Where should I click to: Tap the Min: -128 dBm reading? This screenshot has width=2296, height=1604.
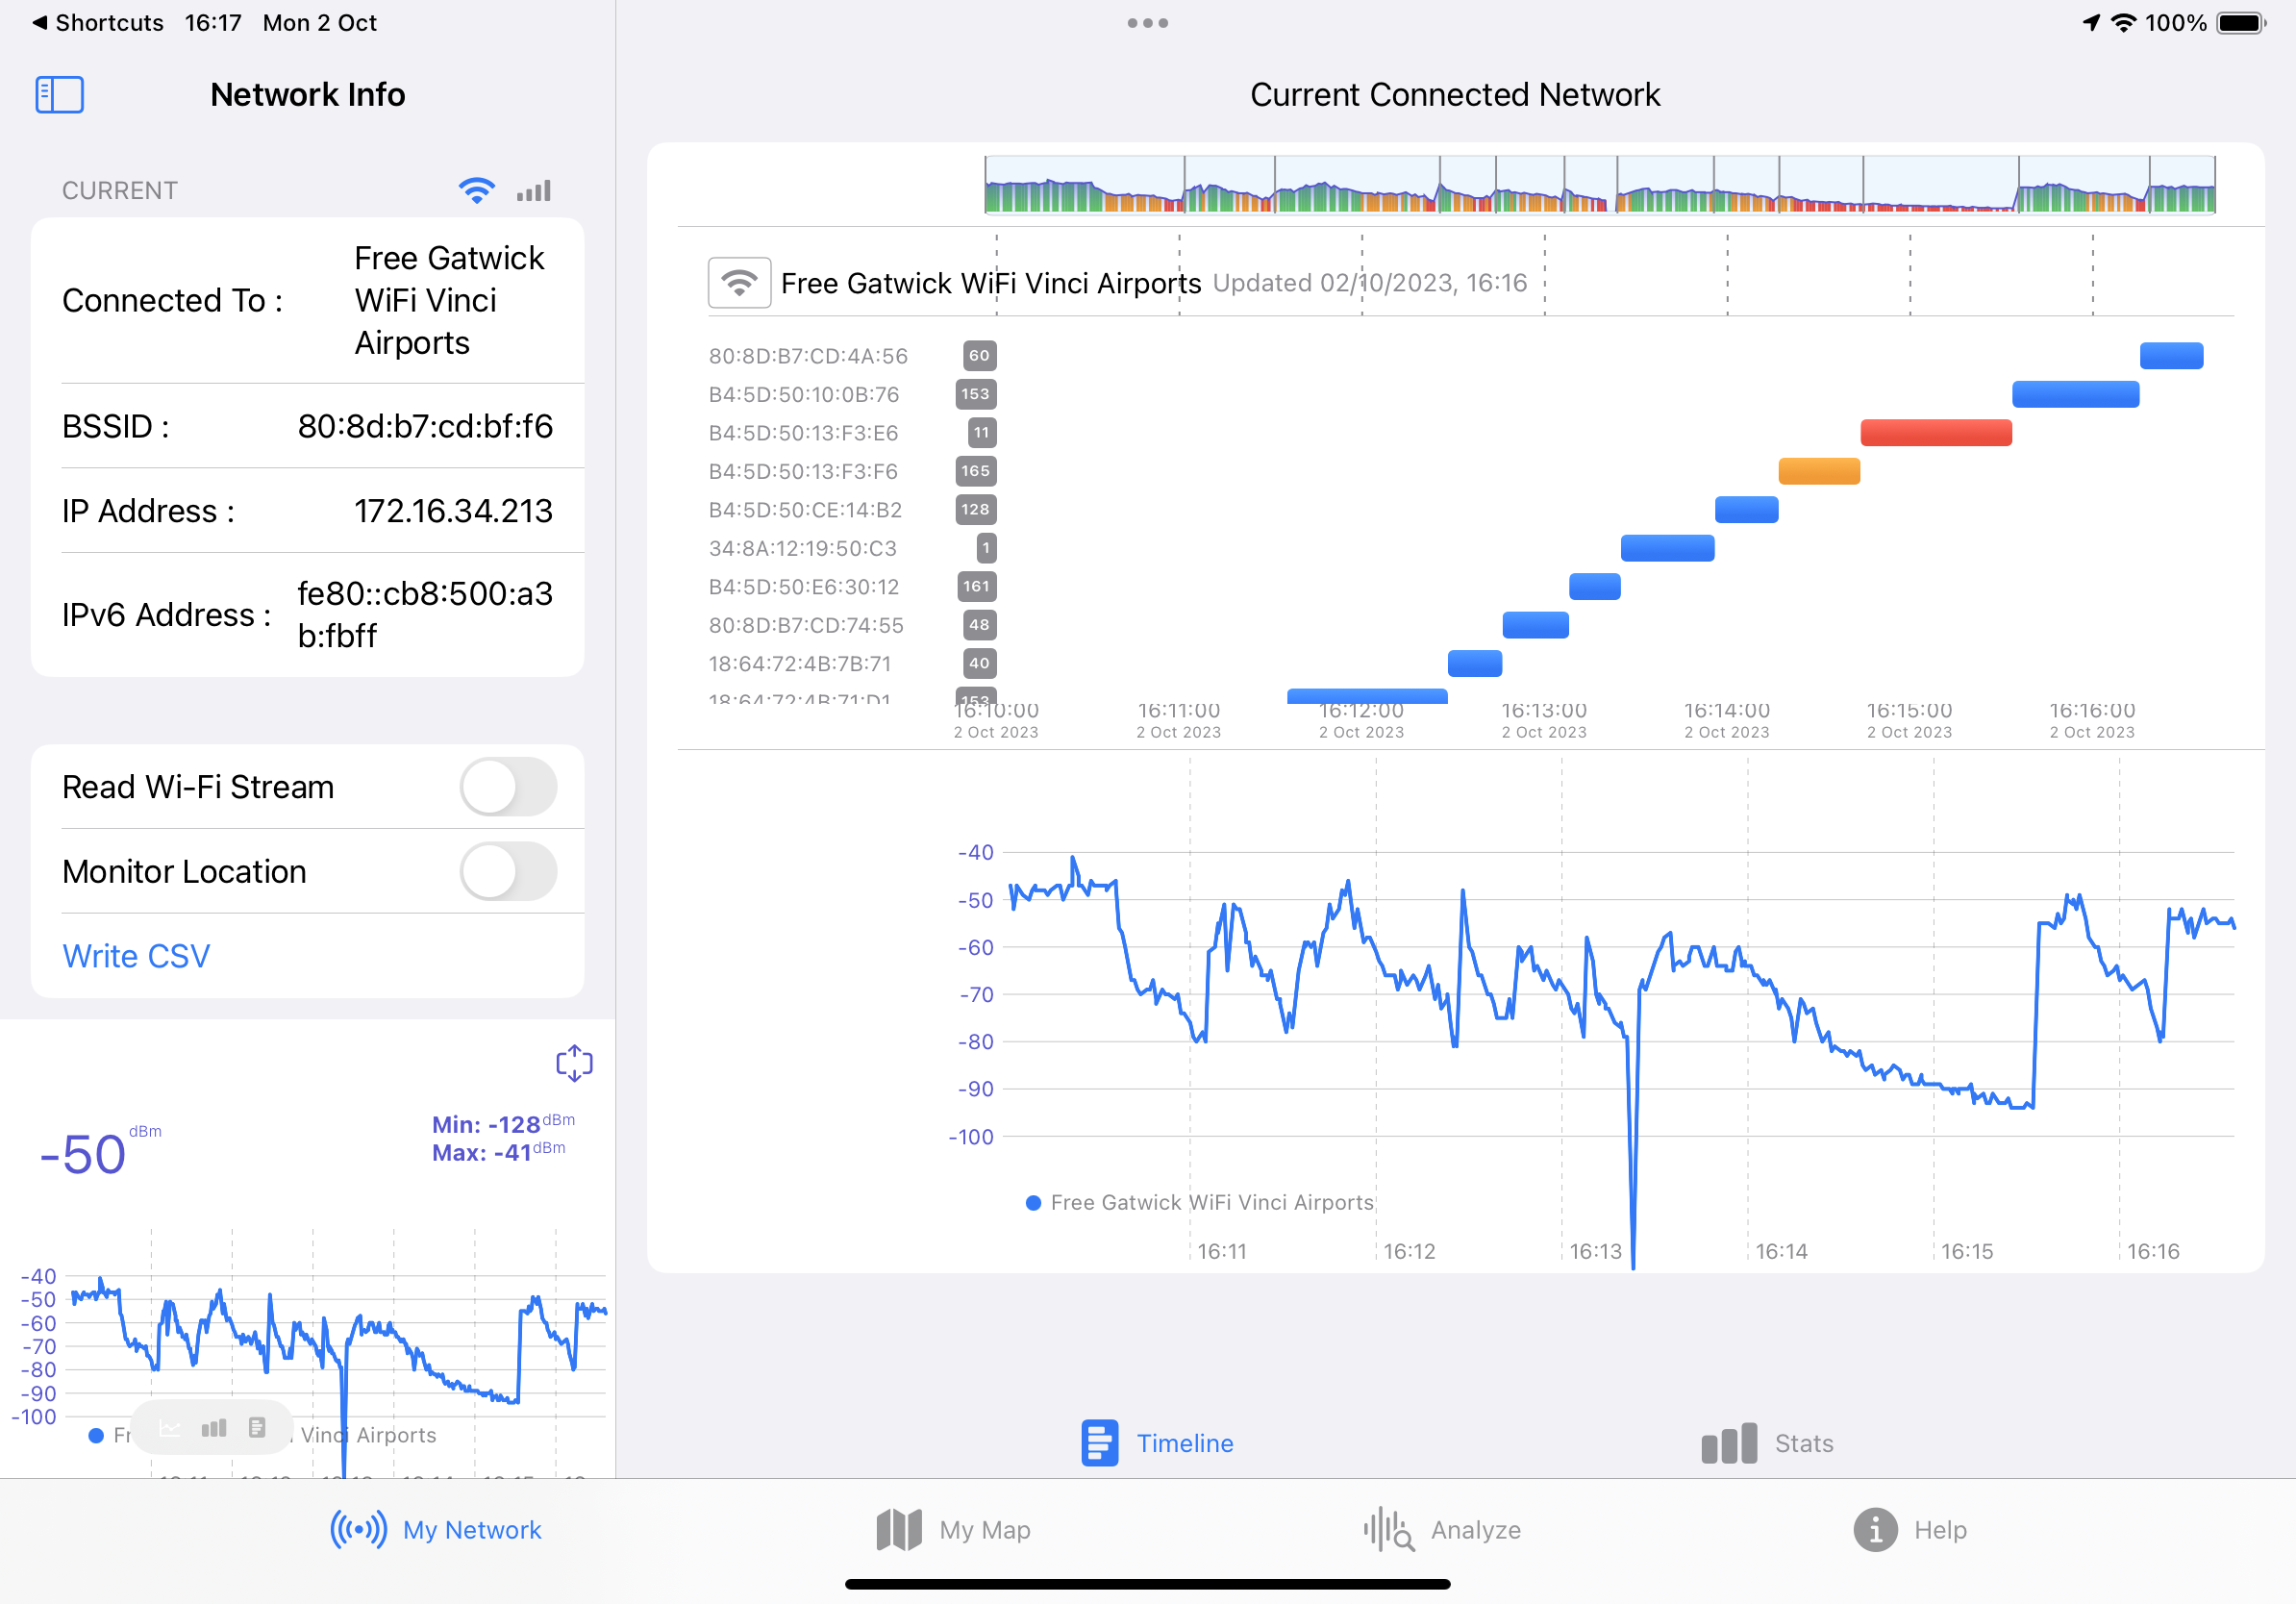pos(503,1123)
